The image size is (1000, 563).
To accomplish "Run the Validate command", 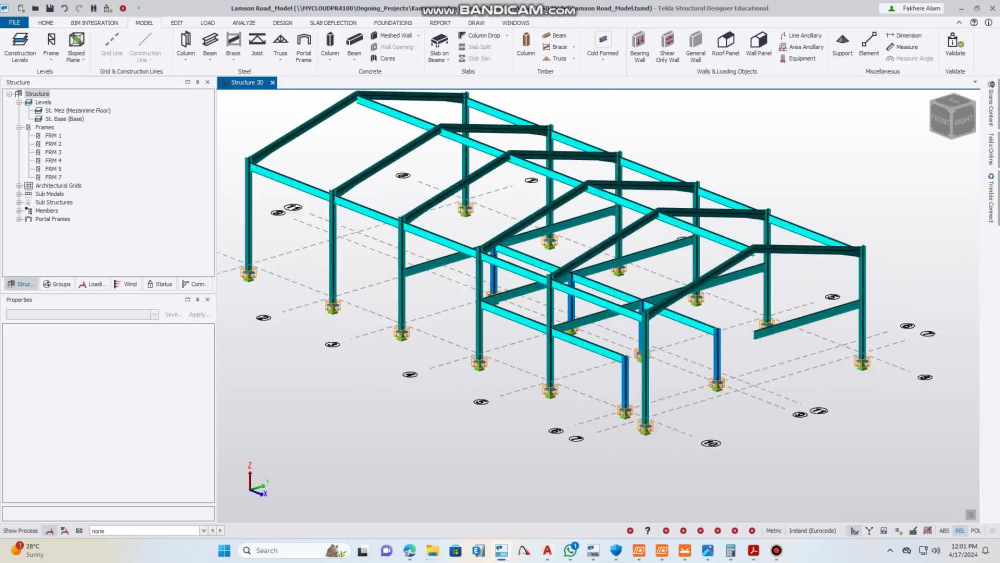I will pos(955,45).
